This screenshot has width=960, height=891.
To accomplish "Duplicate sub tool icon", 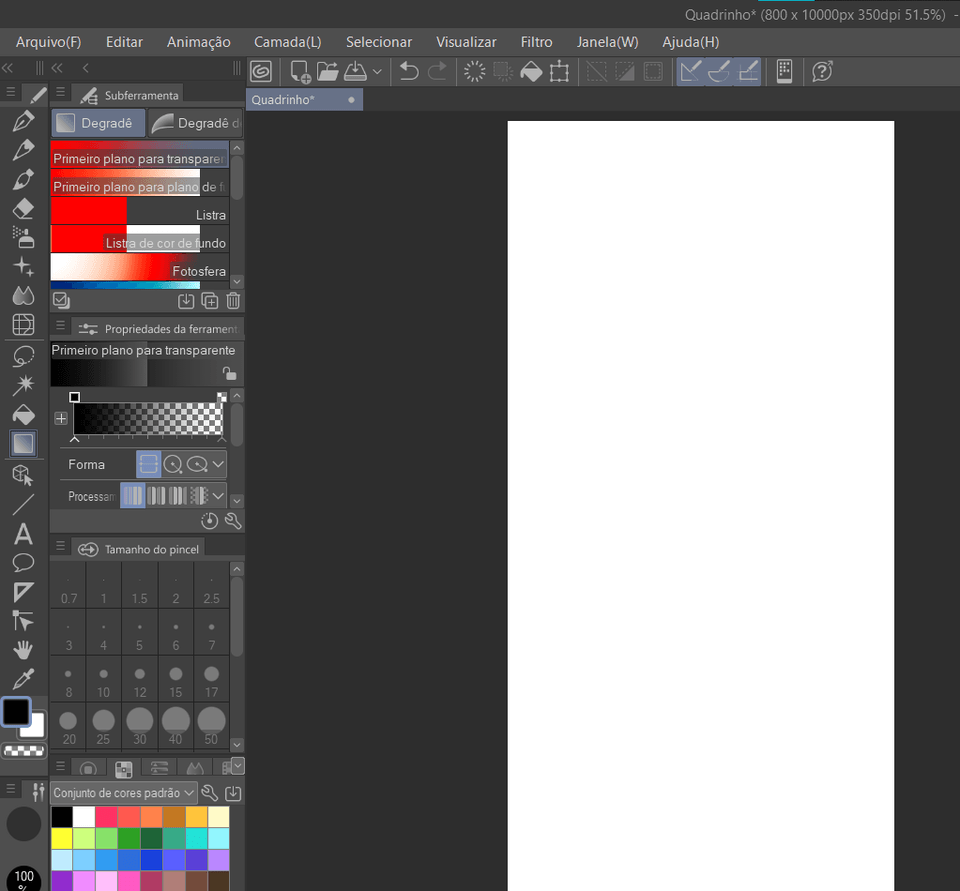I will coord(210,301).
